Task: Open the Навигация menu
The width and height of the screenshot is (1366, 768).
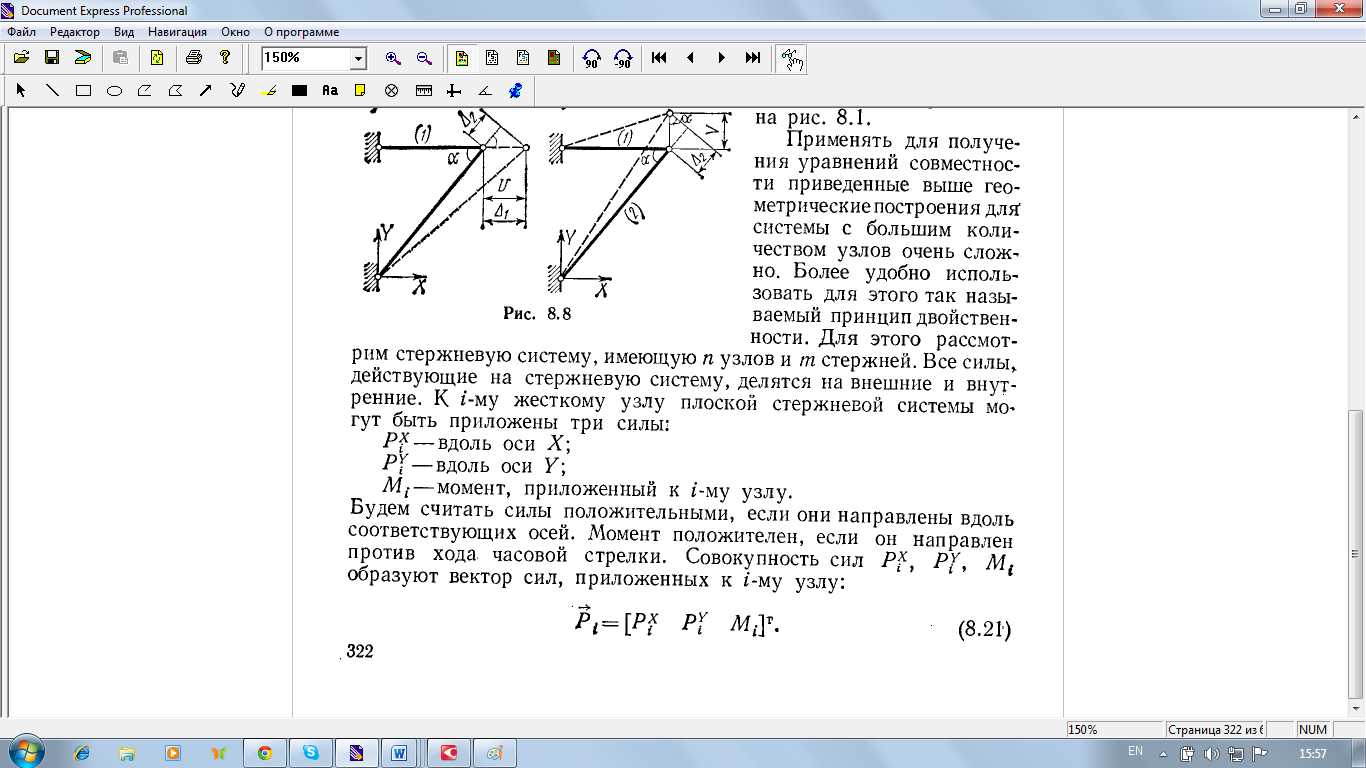Action: (178, 32)
